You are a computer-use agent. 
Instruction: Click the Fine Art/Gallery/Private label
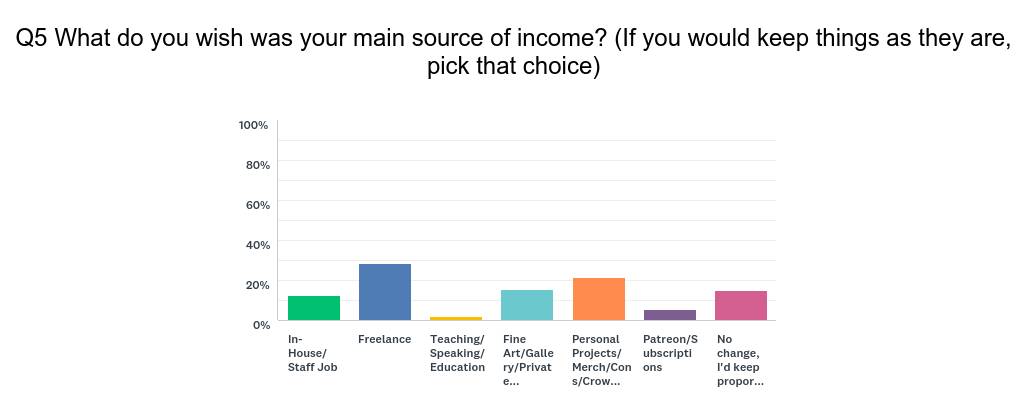(x=528, y=361)
